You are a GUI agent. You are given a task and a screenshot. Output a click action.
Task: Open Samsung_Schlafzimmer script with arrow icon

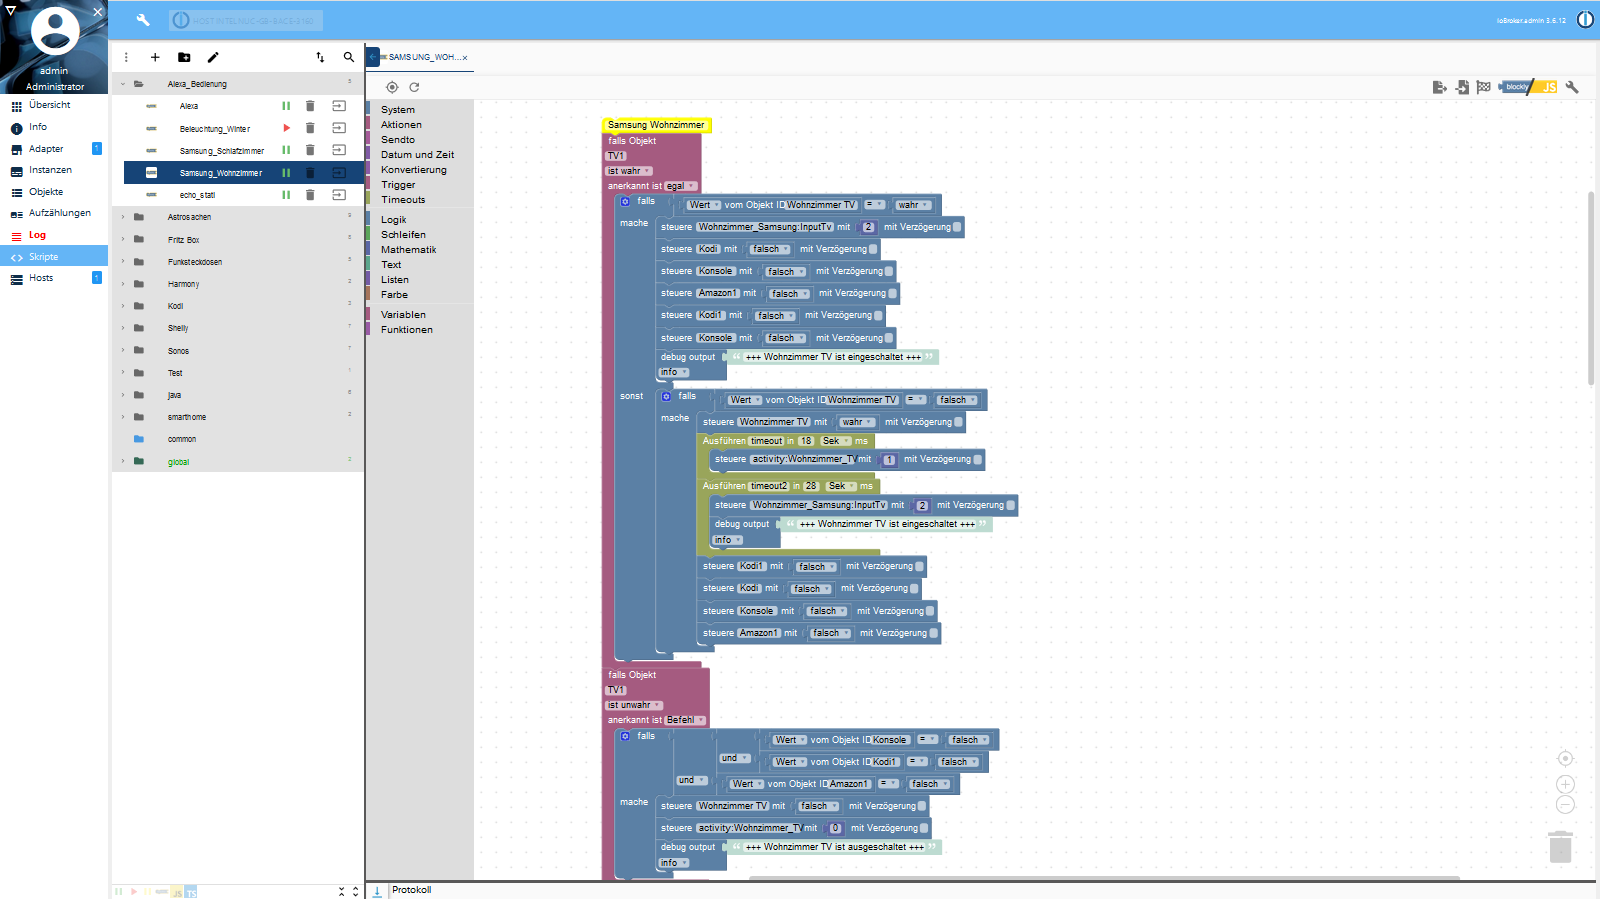[339, 150]
